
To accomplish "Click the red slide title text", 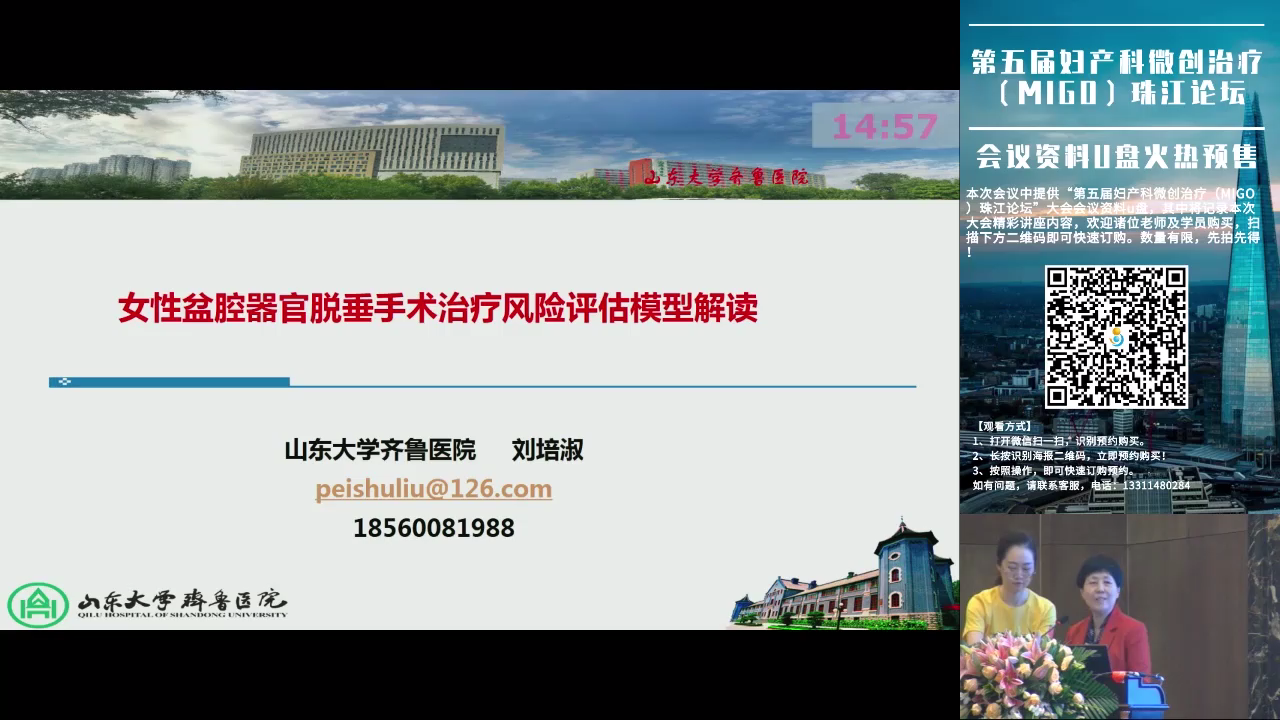I will pyautogui.click(x=438, y=308).
